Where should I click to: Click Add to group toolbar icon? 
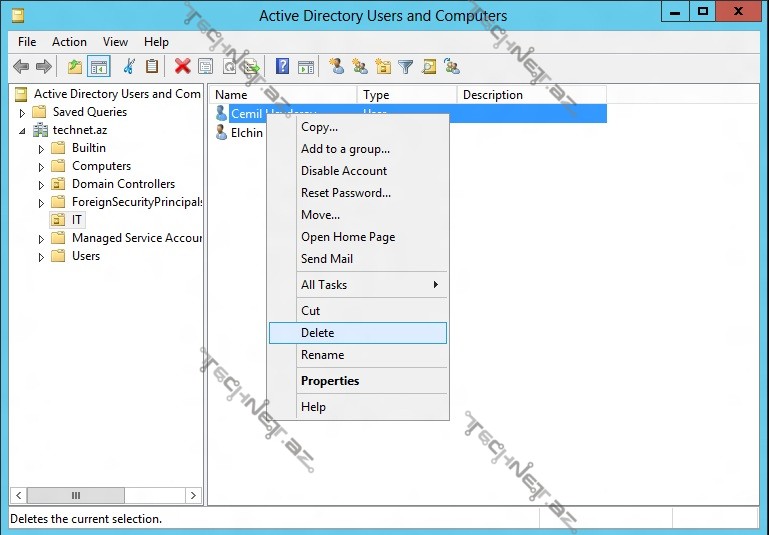click(x=452, y=66)
